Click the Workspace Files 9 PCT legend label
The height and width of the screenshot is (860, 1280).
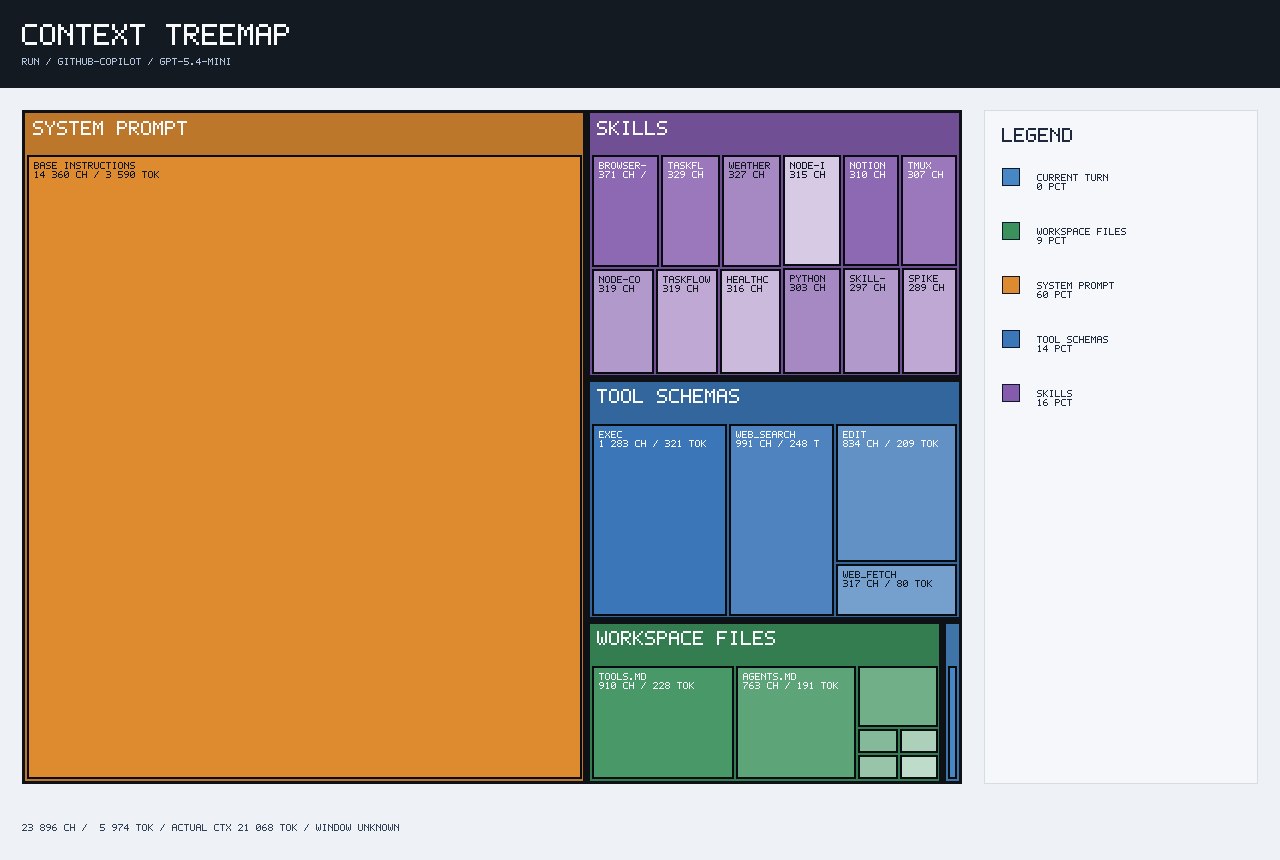pyautogui.click(x=1081, y=236)
